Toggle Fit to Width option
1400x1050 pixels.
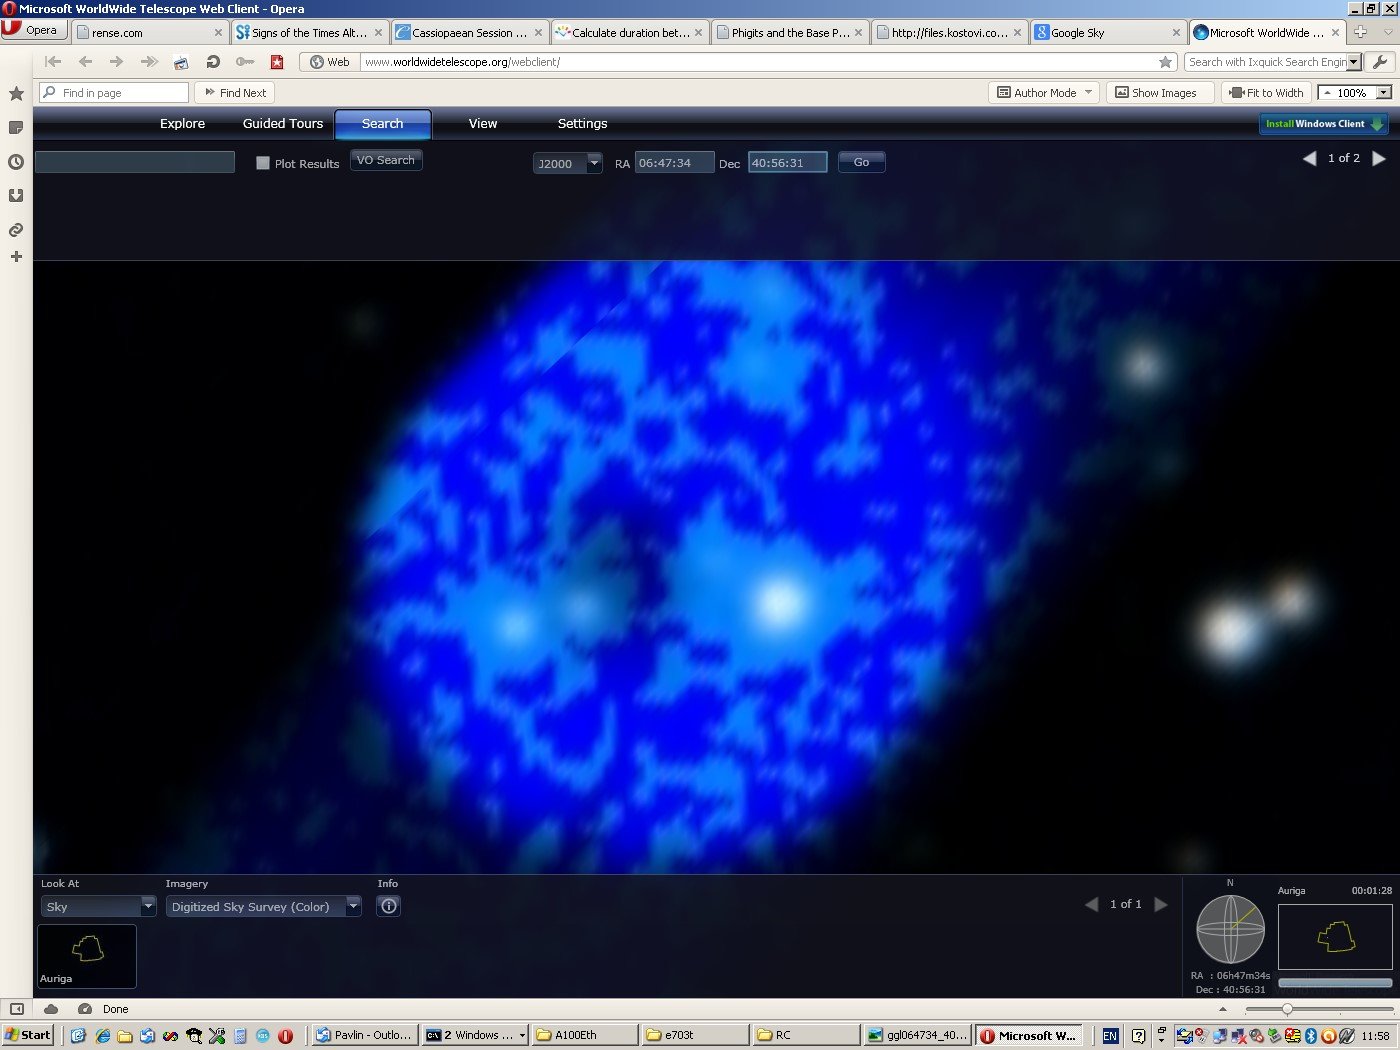point(1266,93)
